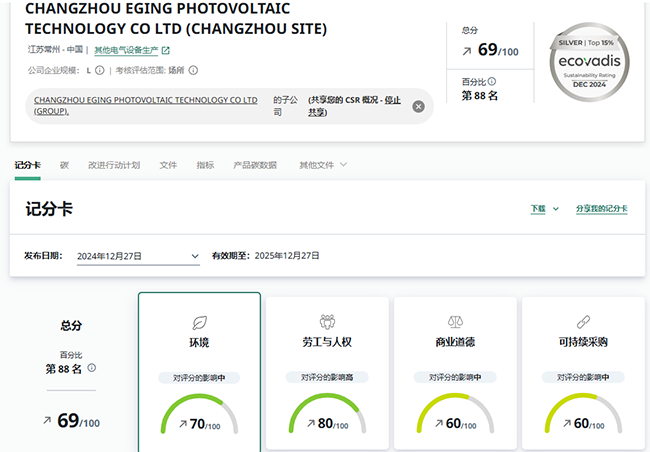This screenshot has height=452, width=650.
Task: Click the 可持续采购 60/100 score gauge
Action: 583,414
